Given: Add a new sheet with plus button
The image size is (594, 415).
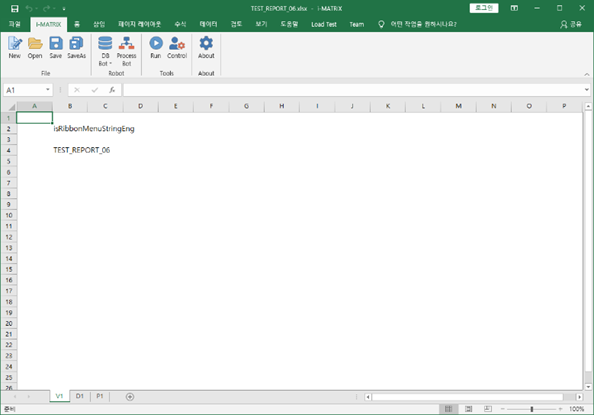Looking at the screenshot, I should point(130,397).
